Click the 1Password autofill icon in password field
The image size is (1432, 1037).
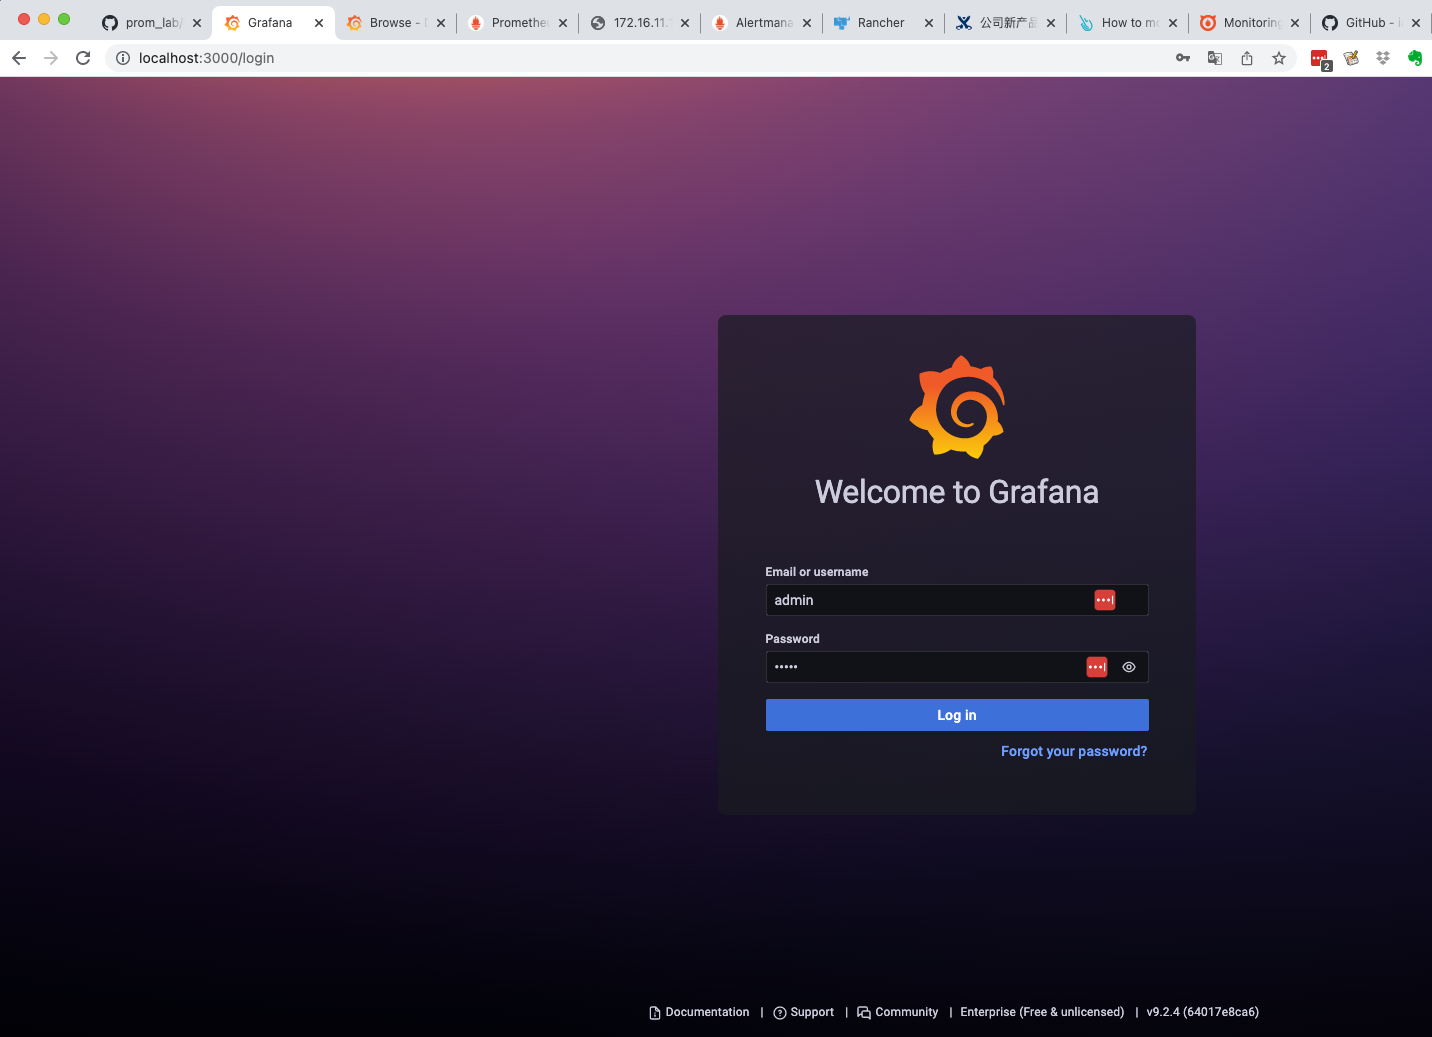click(1096, 667)
